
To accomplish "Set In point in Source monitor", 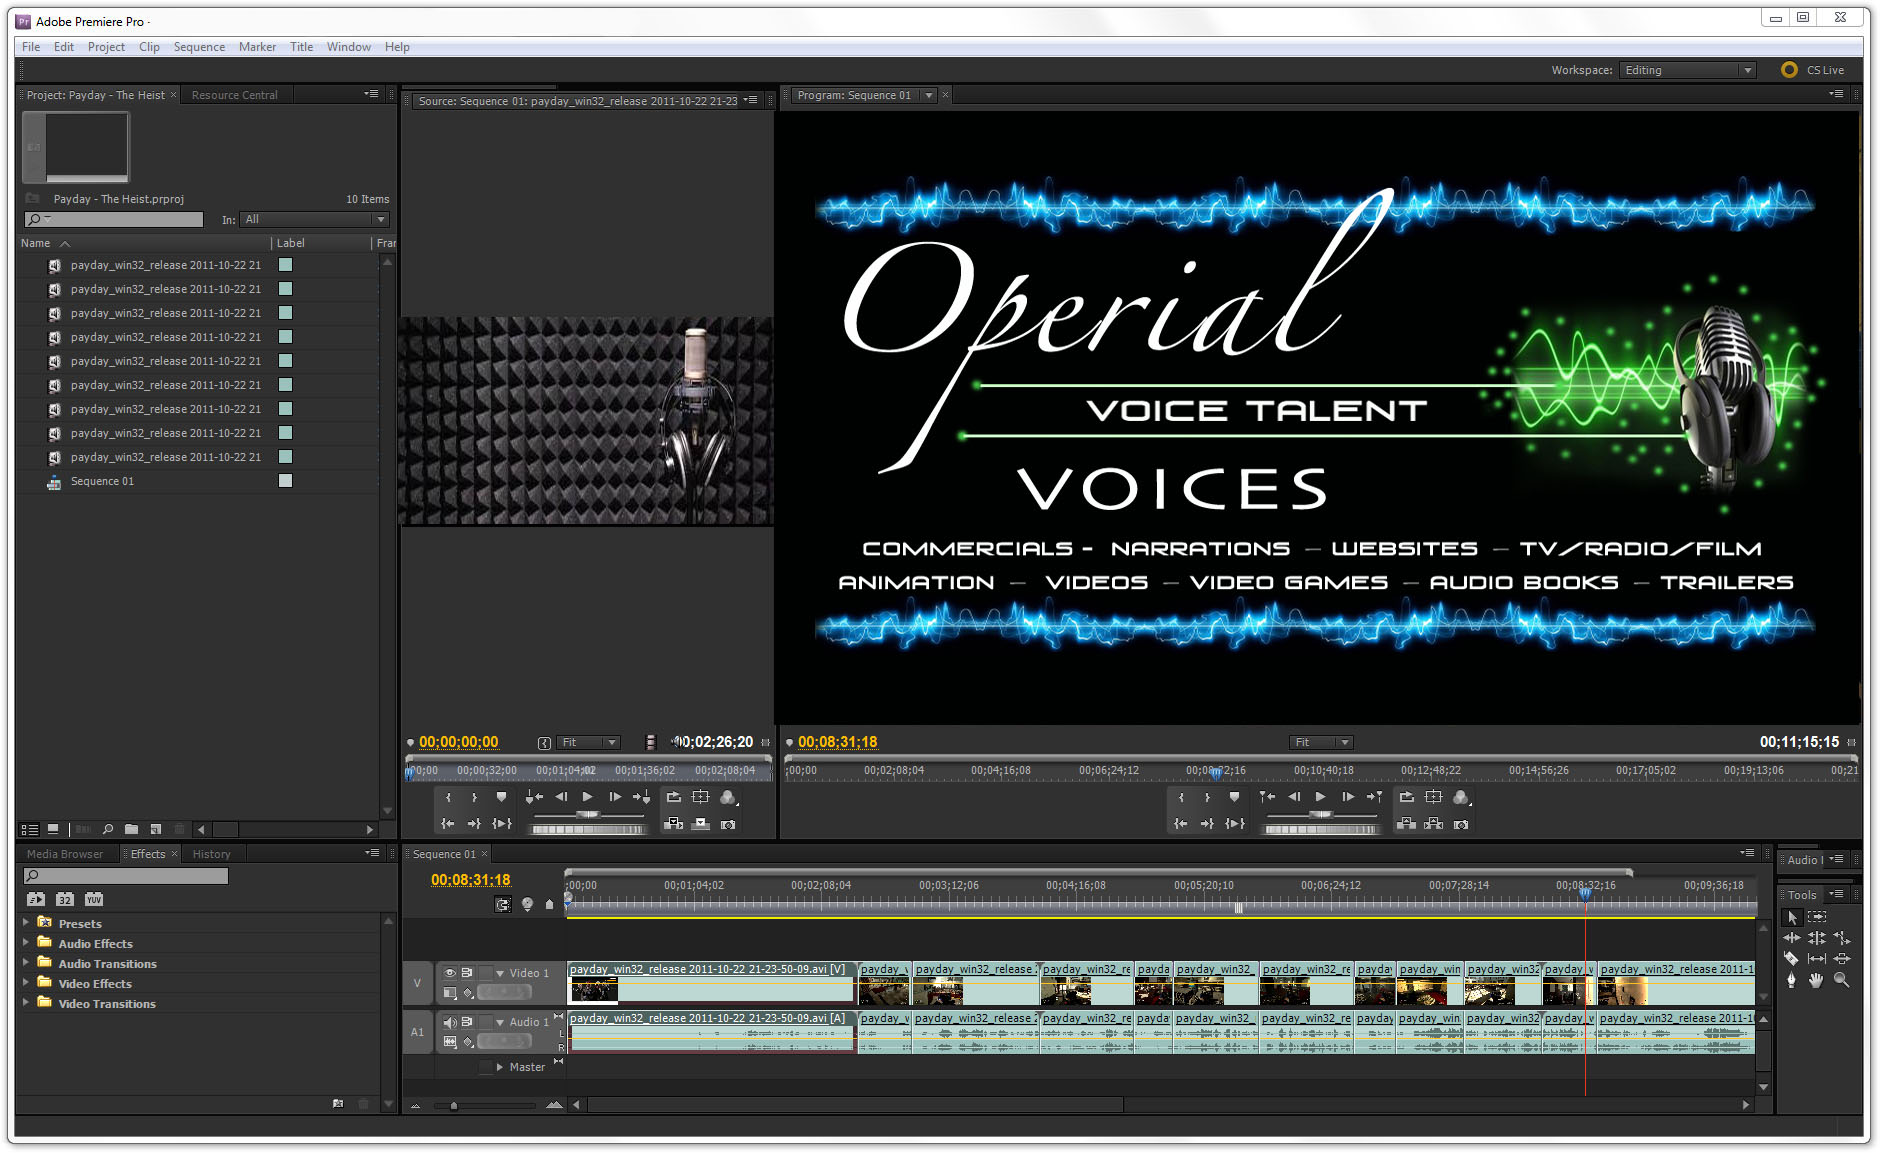I will point(449,797).
